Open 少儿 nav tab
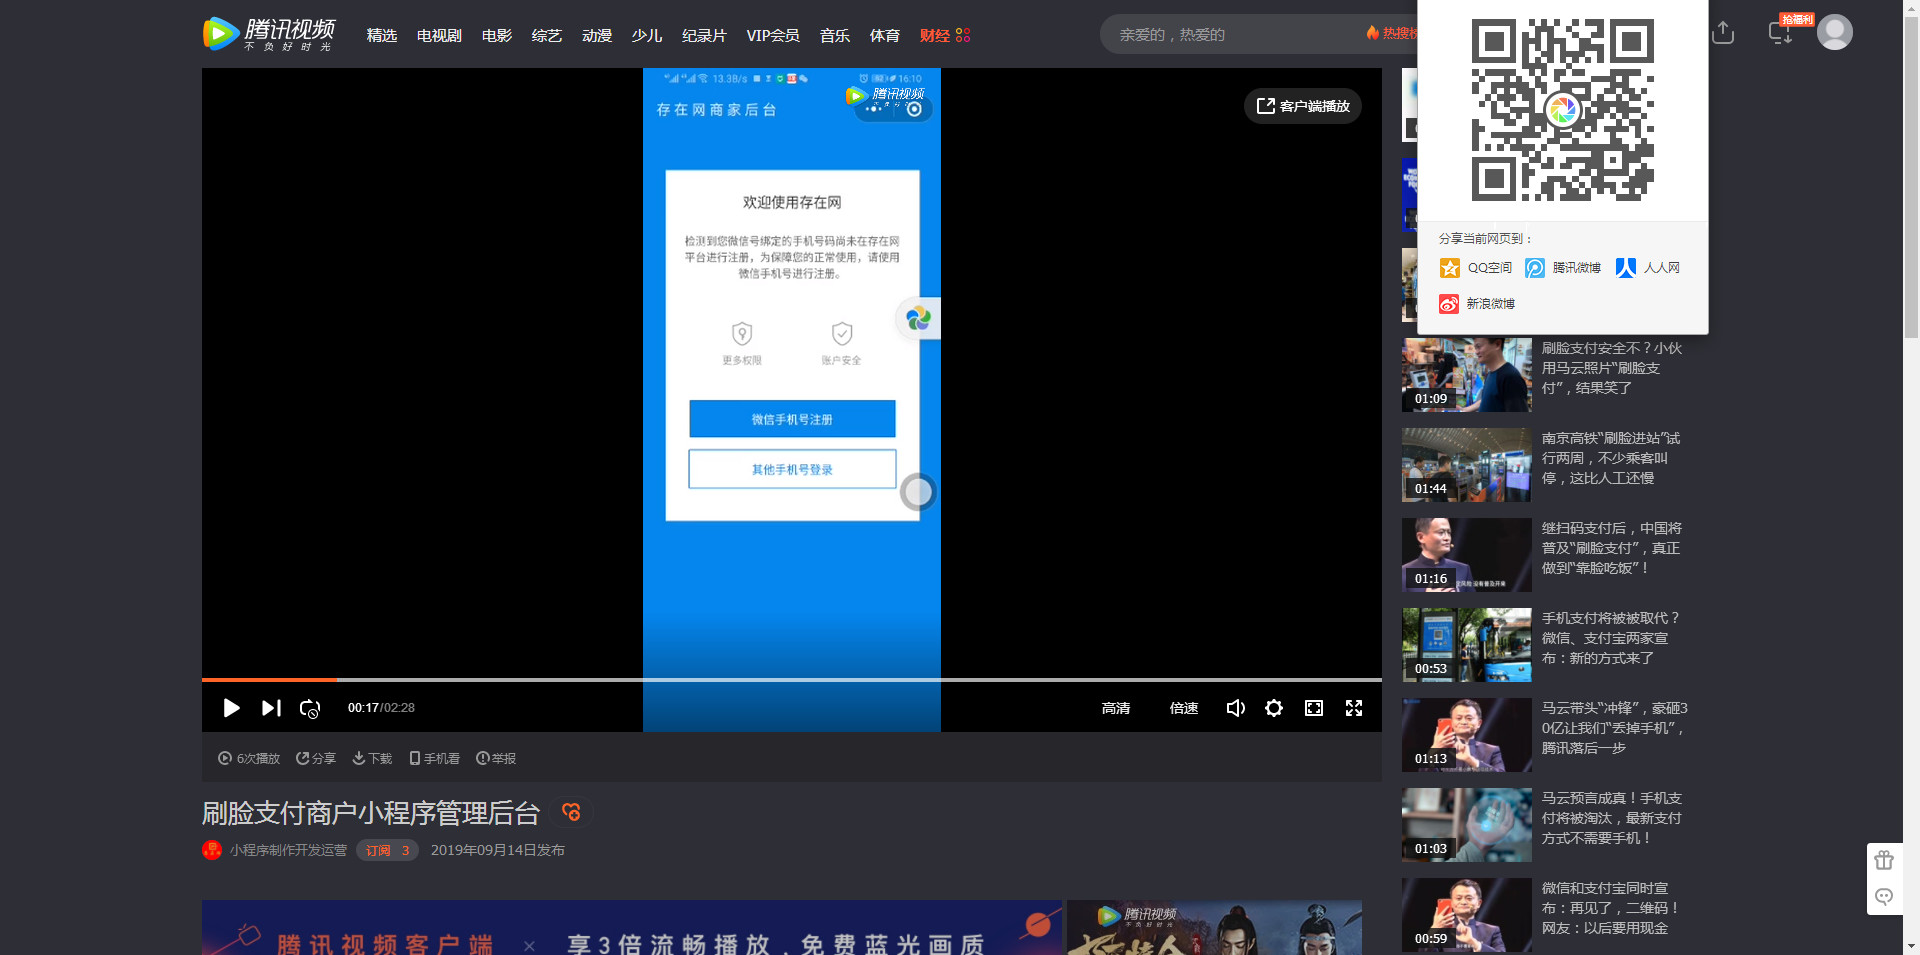The width and height of the screenshot is (1920, 955). 647,35
